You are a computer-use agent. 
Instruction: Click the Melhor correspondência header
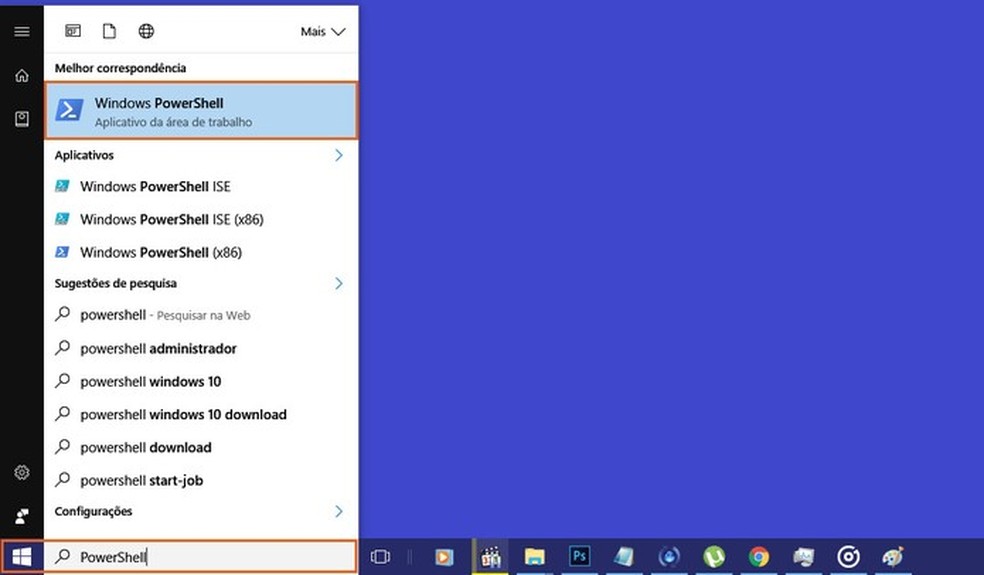point(120,68)
